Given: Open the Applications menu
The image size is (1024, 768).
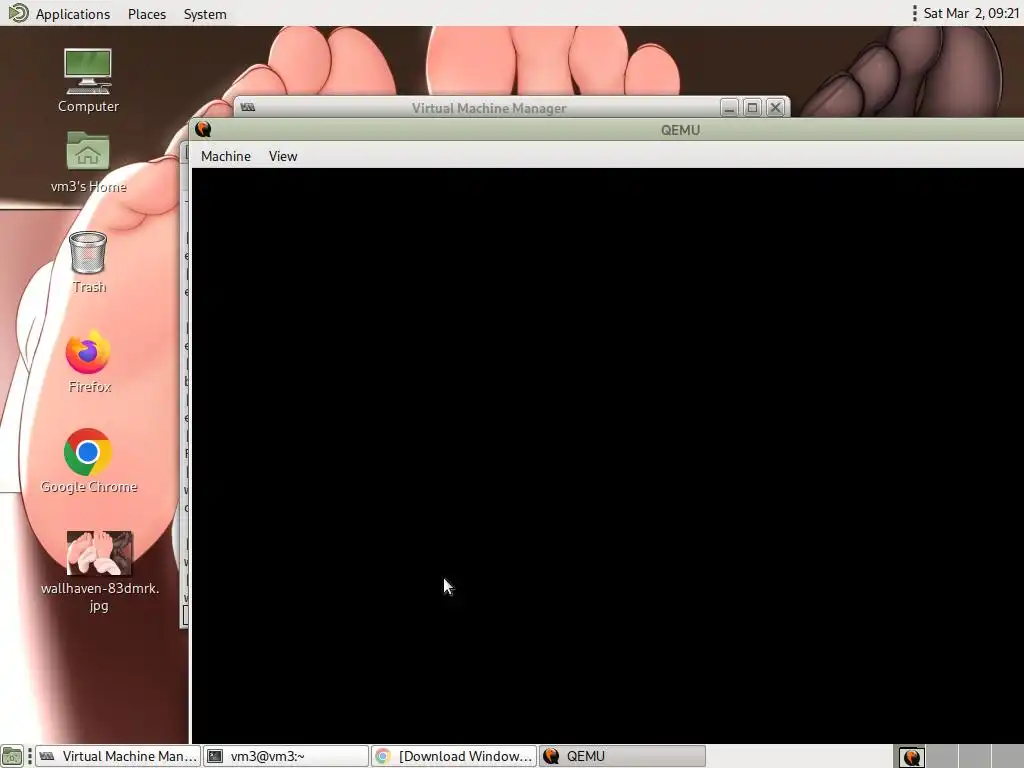Looking at the screenshot, I should (x=72, y=14).
